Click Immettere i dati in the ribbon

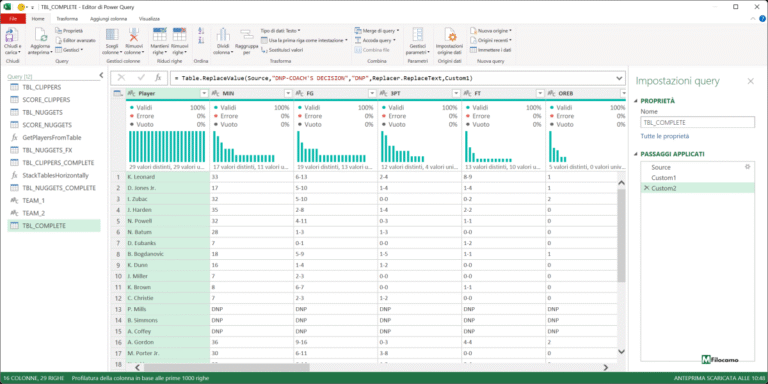pyautogui.click(x=491, y=50)
